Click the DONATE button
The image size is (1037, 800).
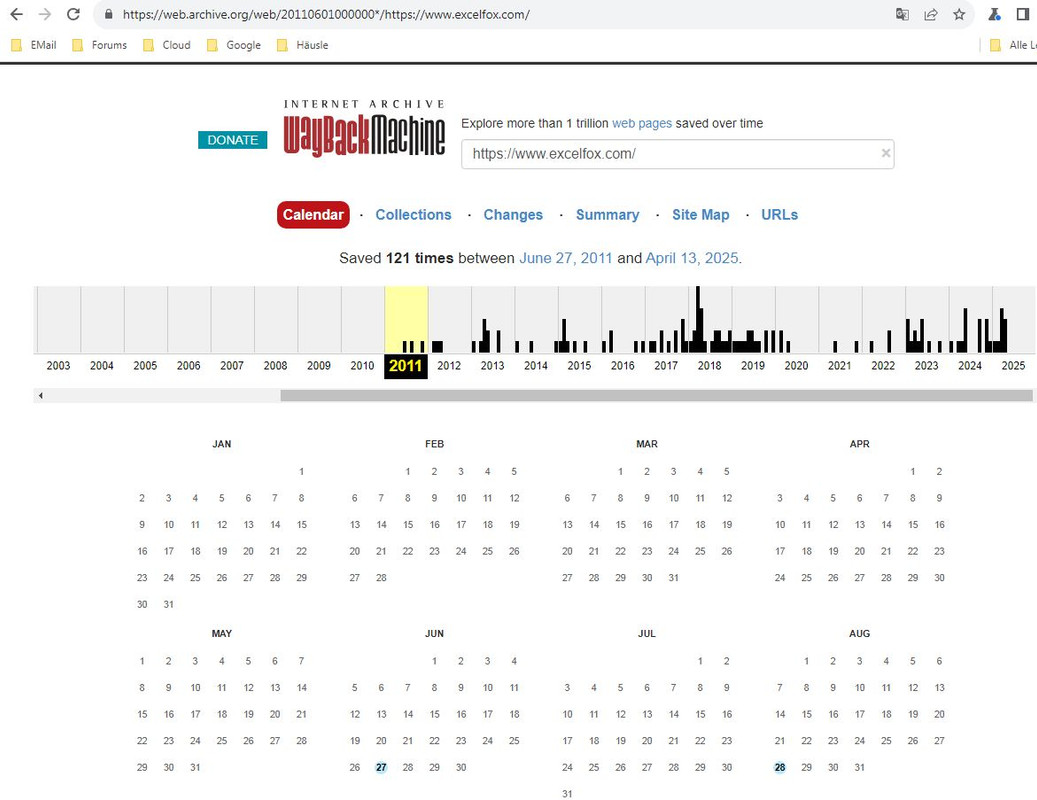(232, 140)
